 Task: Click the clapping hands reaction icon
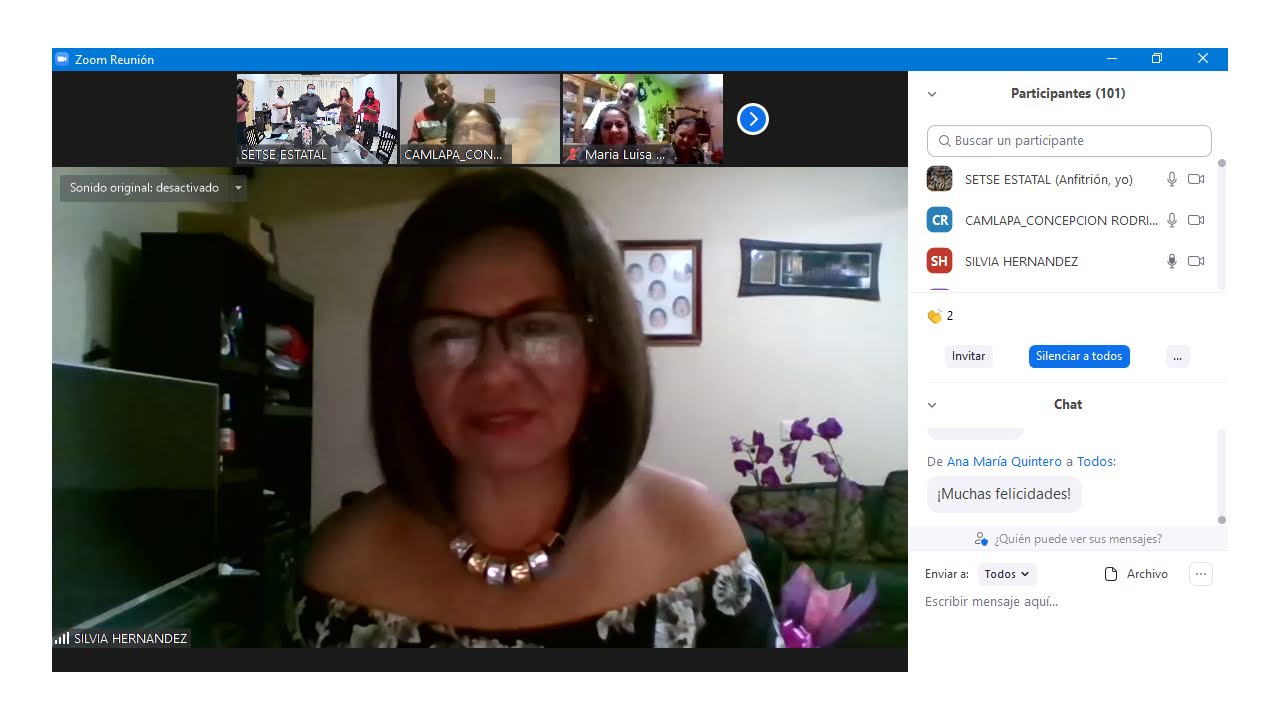click(x=934, y=316)
